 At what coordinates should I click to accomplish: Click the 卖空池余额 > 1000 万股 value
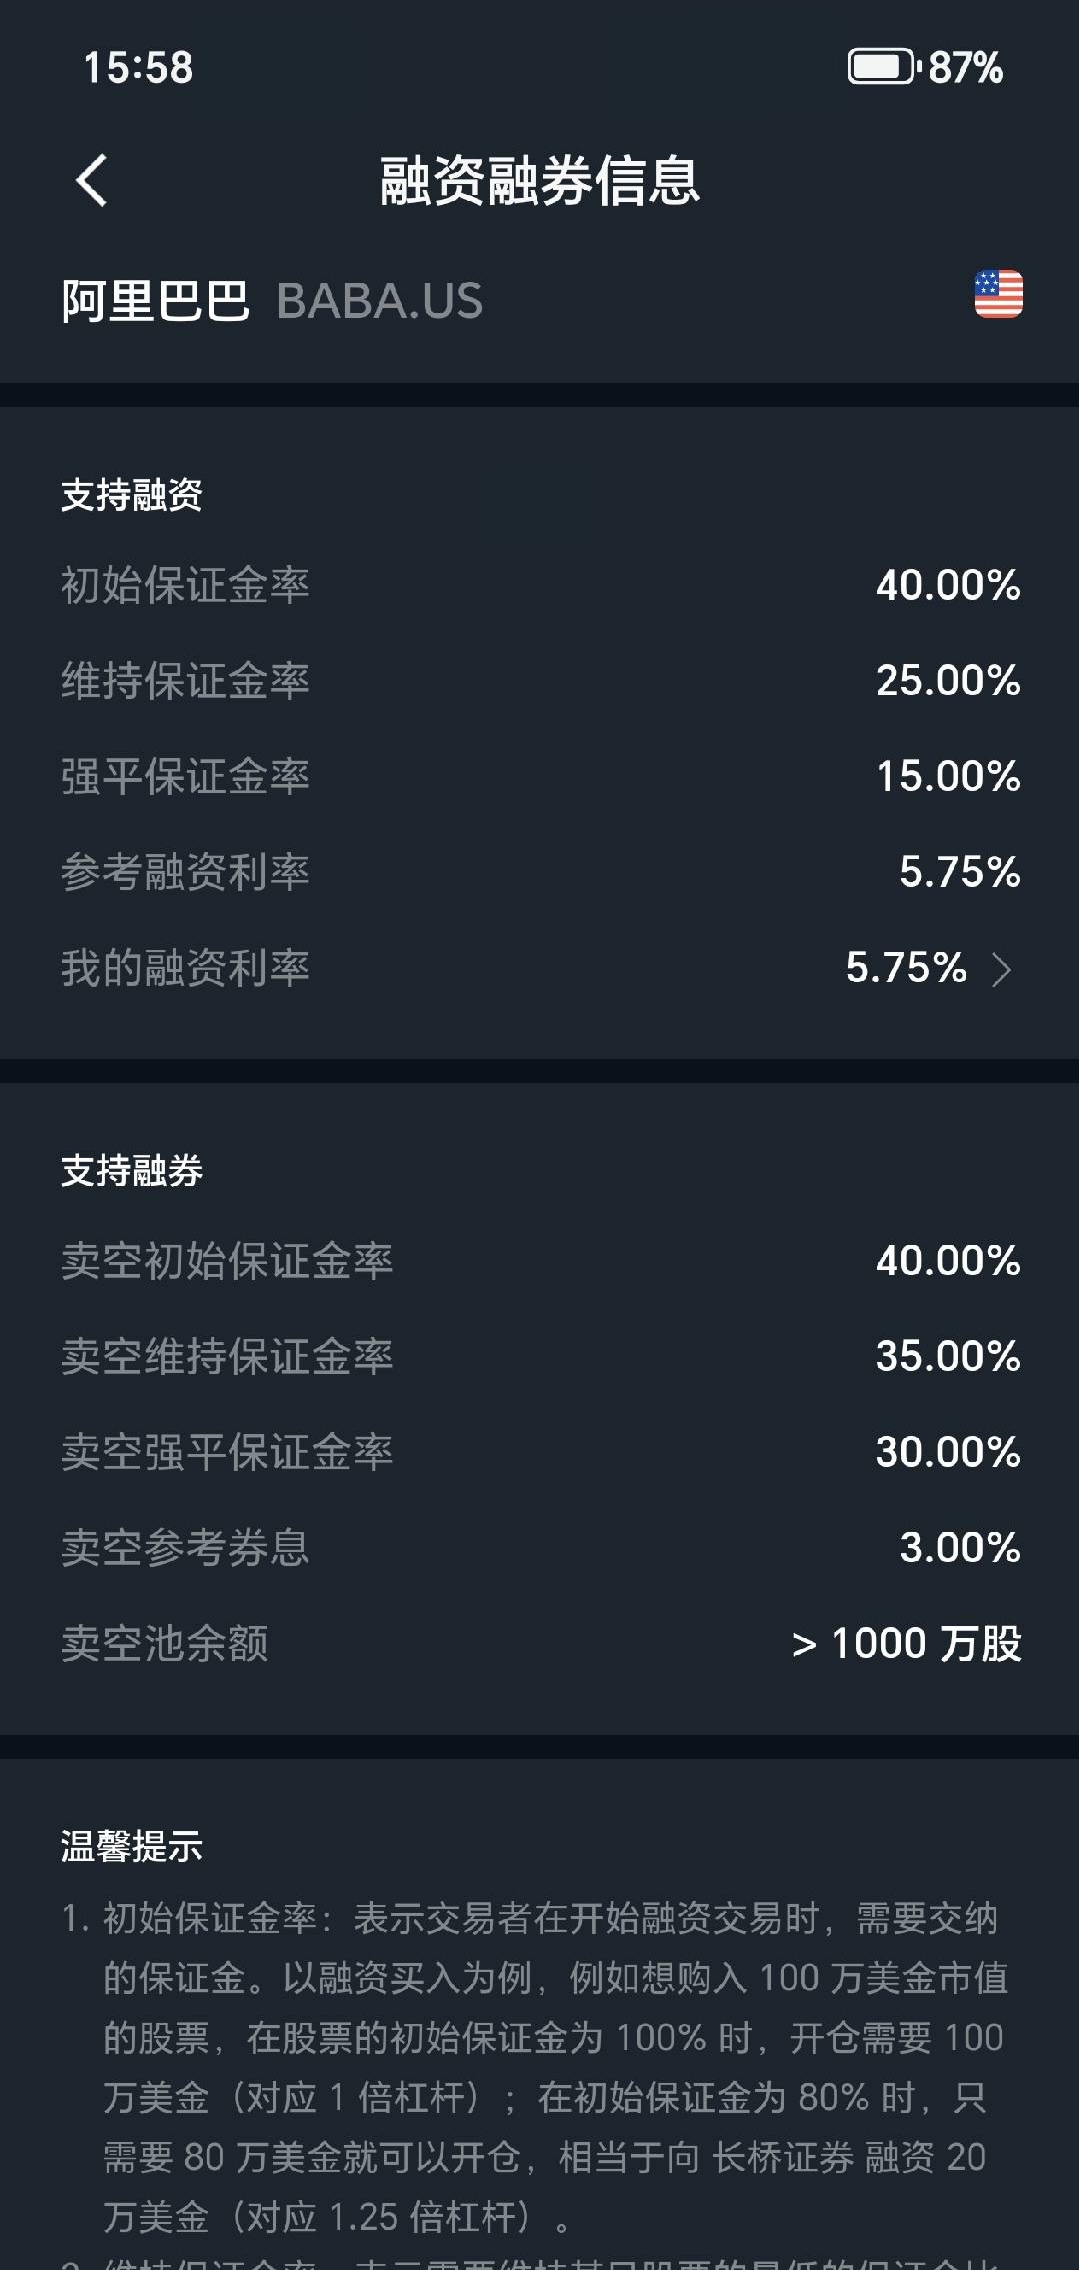point(906,1644)
